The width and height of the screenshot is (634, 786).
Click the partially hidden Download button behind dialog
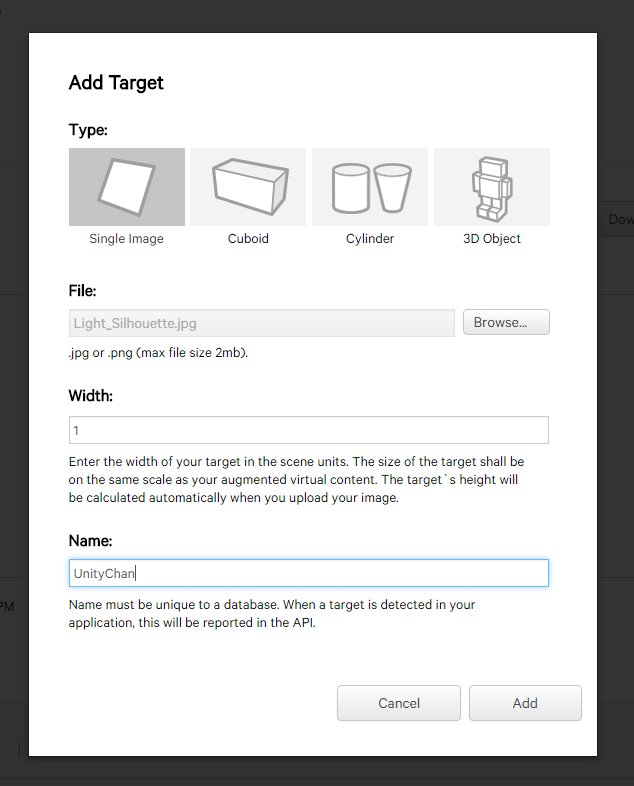(616, 220)
